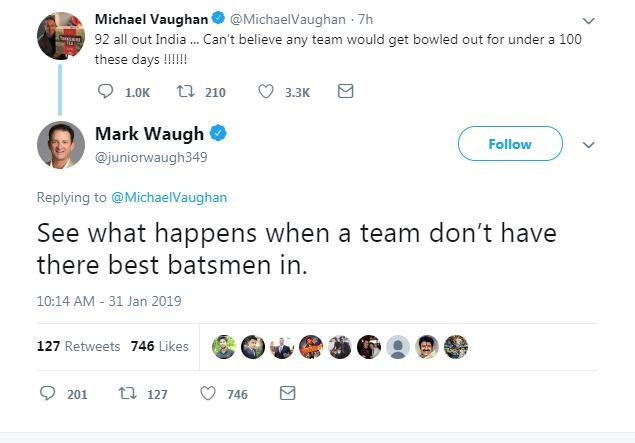Open Michael Vaughan's name link
The width and height of the screenshot is (635, 443).
(x=149, y=19)
